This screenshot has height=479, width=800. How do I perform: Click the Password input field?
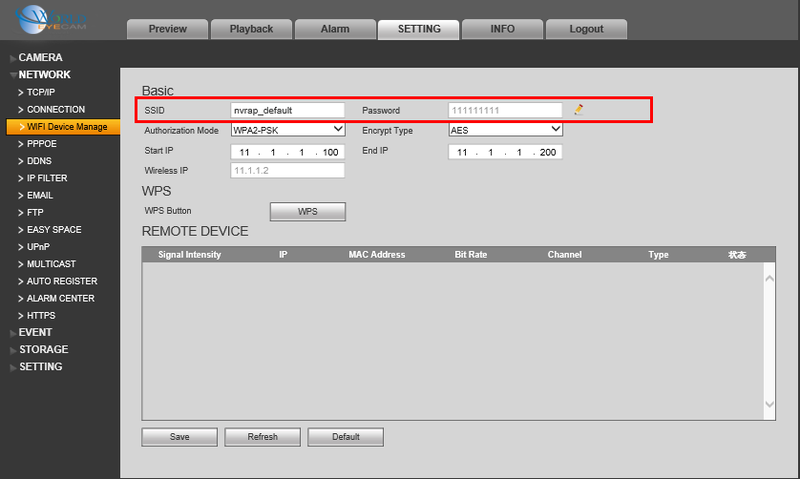(505, 110)
